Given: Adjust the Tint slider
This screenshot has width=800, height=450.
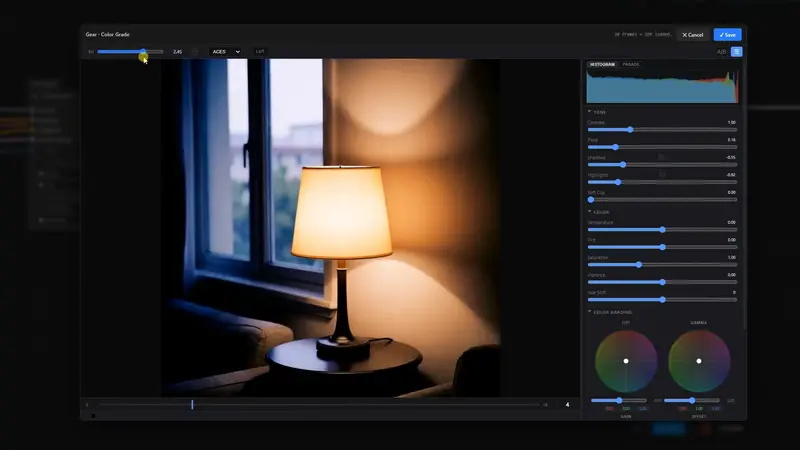Looking at the screenshot, I should [x=662, y=247].
